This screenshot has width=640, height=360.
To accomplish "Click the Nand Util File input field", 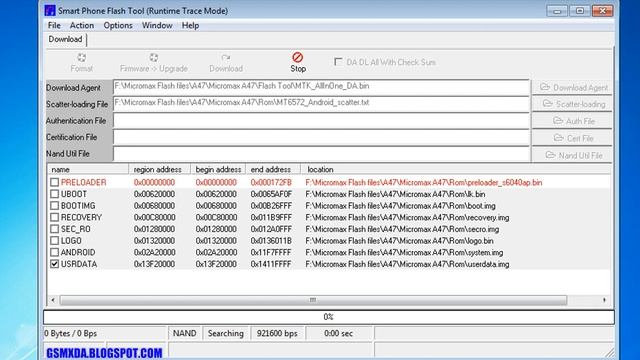I will [x=321, y=154].
